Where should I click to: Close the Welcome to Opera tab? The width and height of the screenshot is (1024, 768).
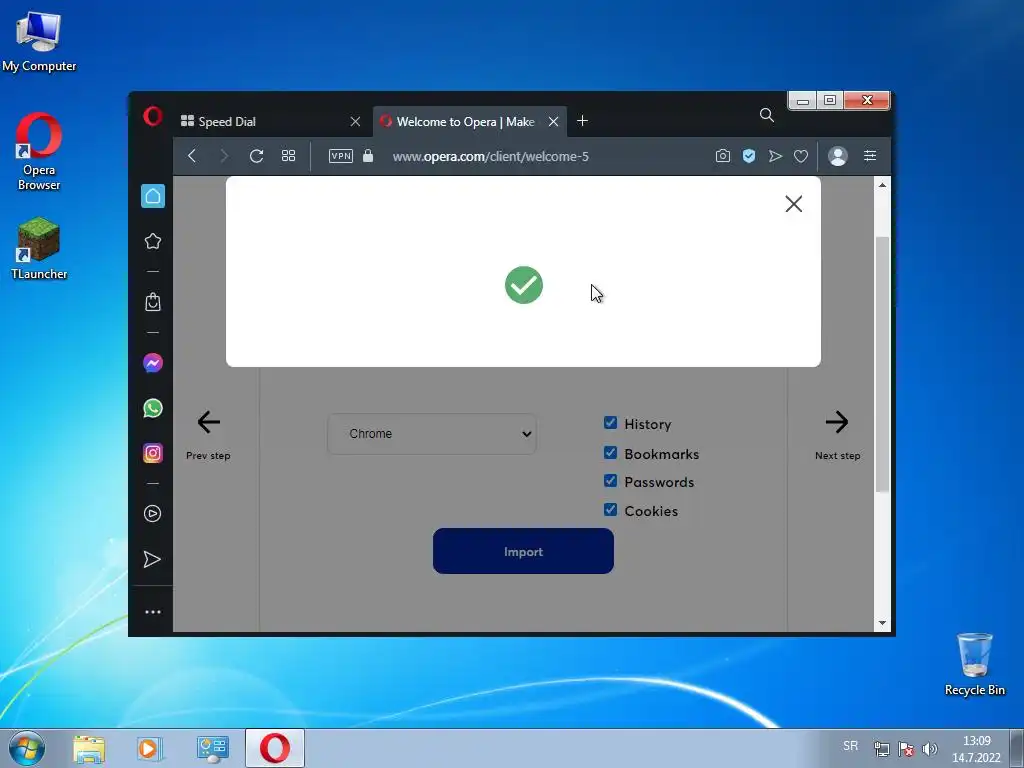point(553,121)
